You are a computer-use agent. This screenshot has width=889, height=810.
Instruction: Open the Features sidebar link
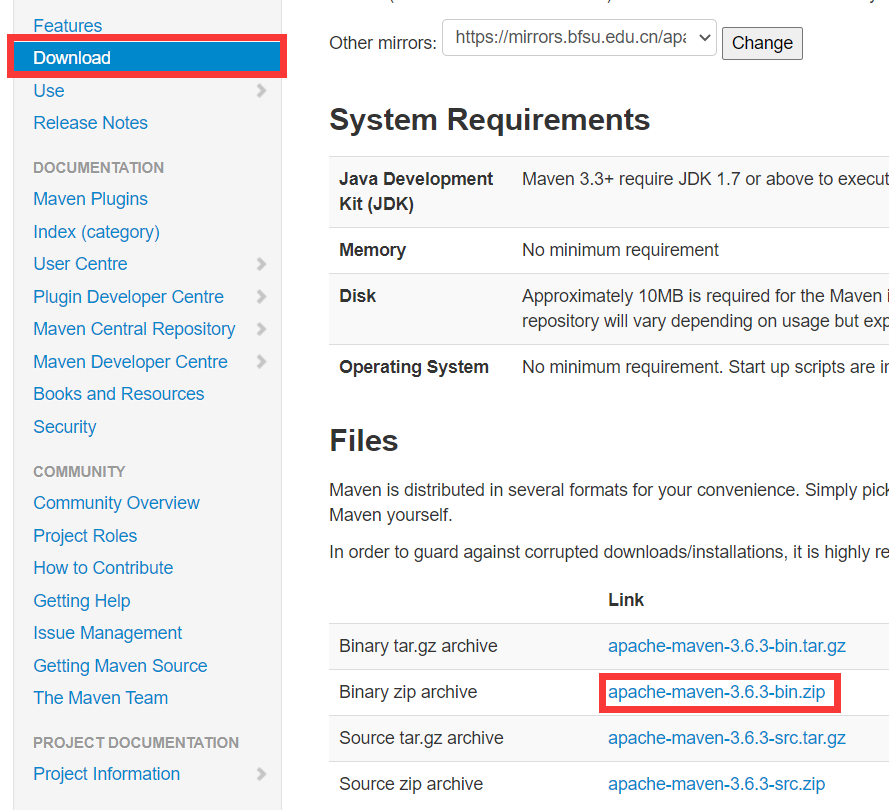67,26
